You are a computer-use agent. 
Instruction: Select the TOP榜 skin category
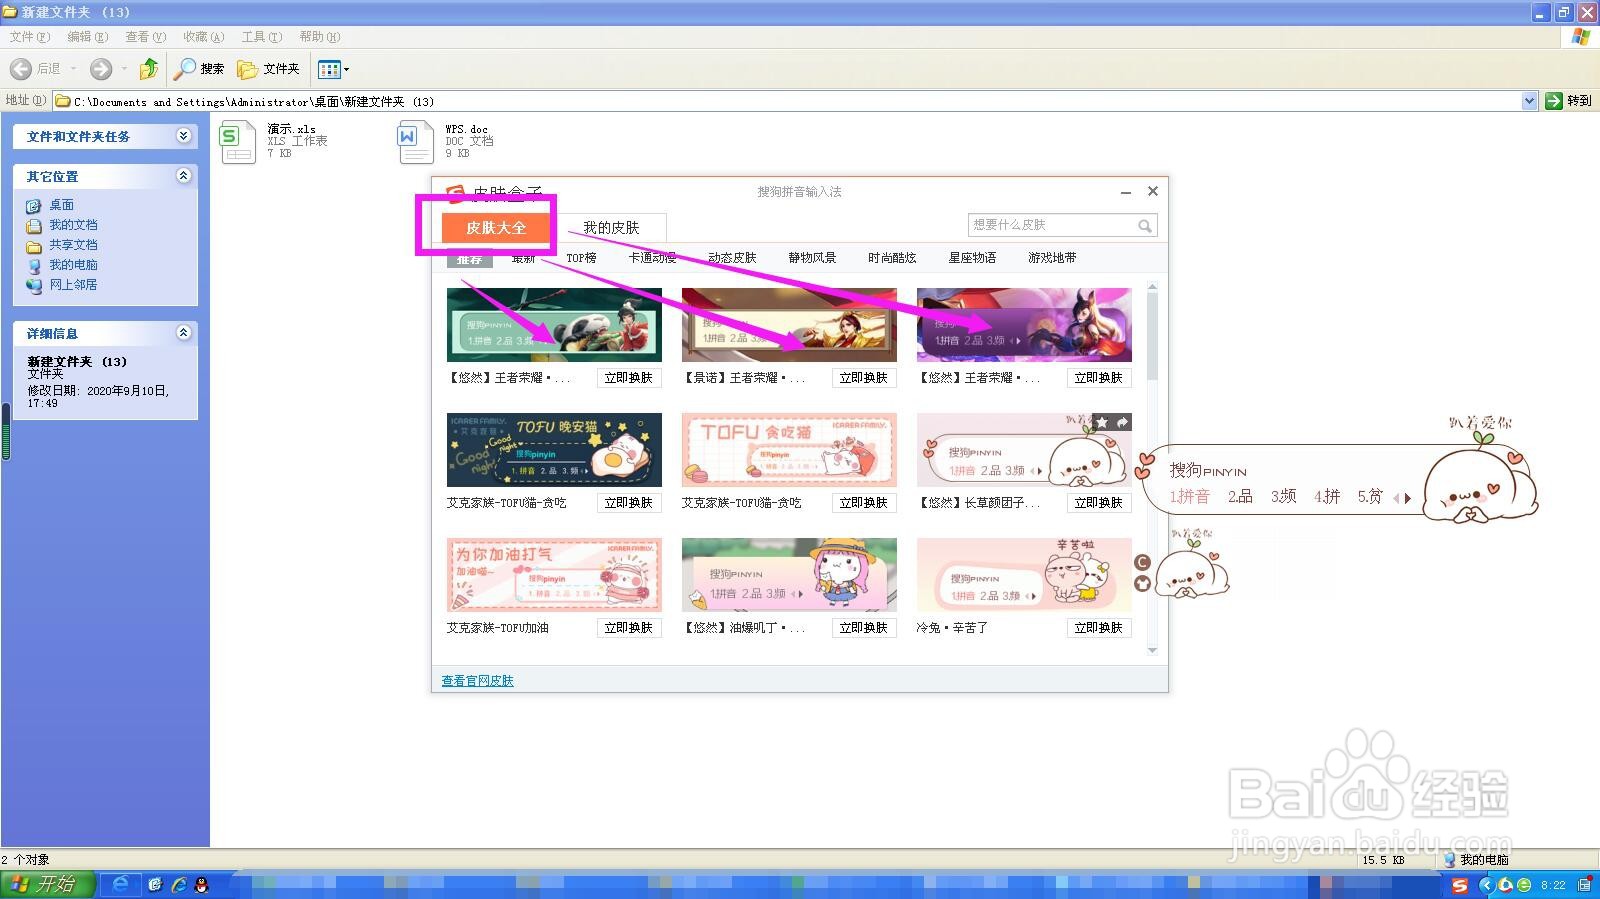pos(581,258)
